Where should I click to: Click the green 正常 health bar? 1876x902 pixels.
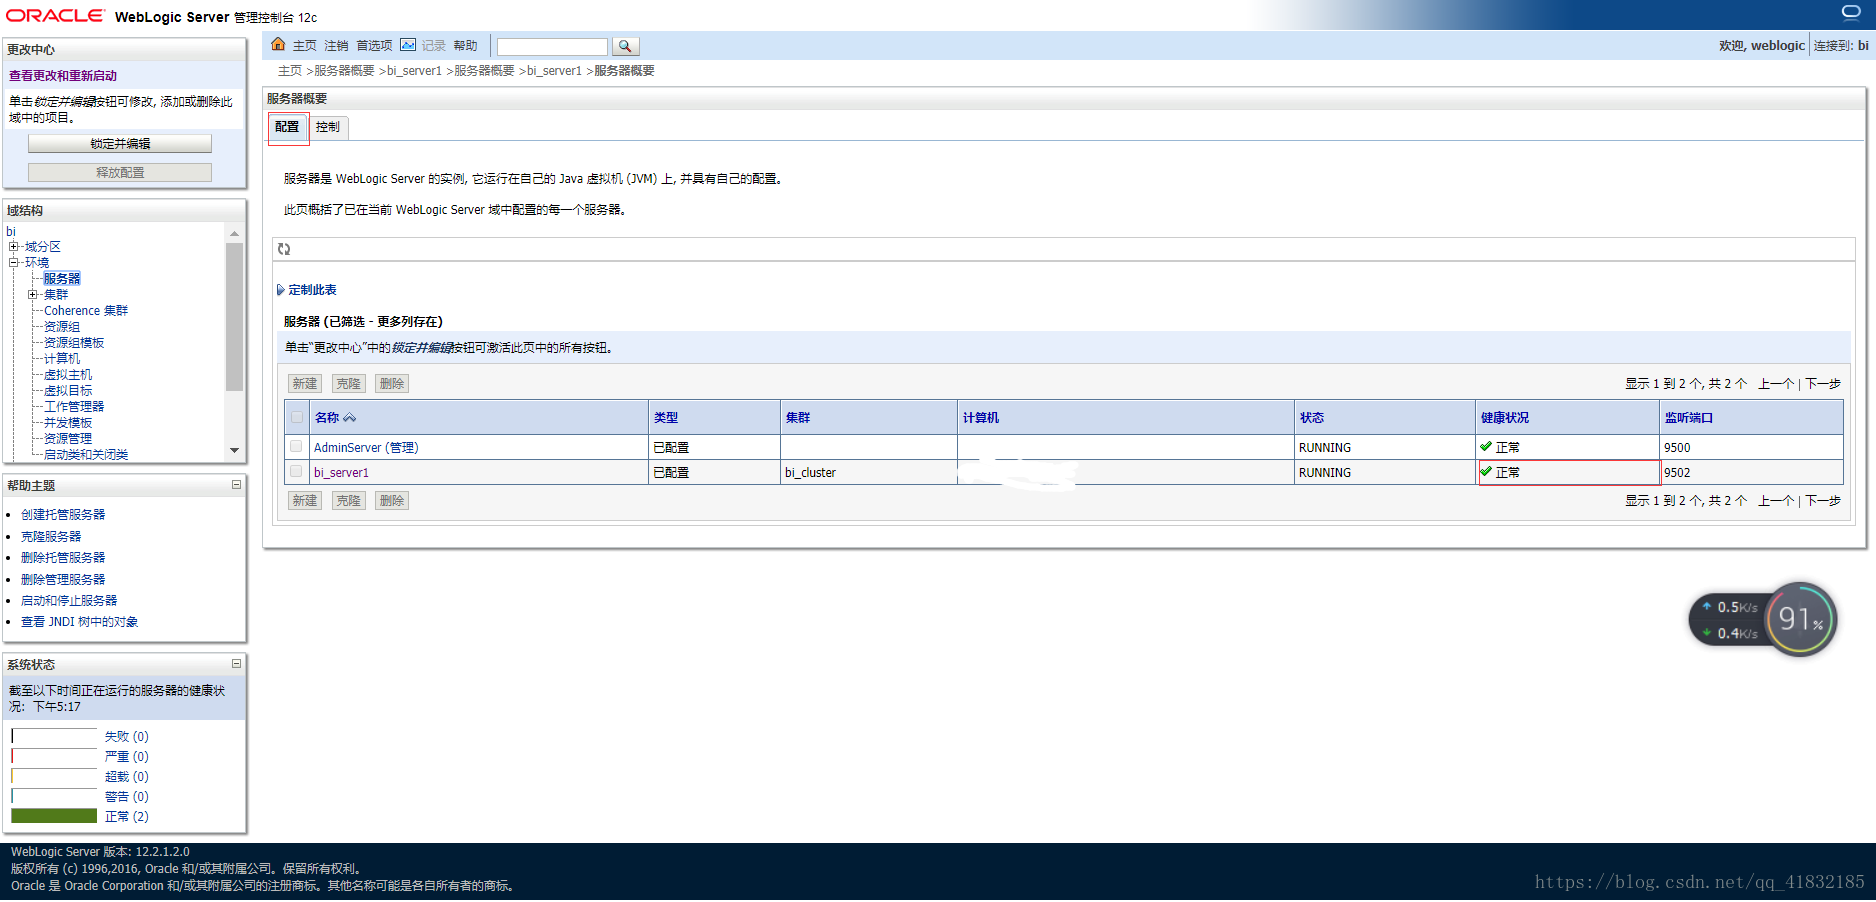(x=54, y=816)
